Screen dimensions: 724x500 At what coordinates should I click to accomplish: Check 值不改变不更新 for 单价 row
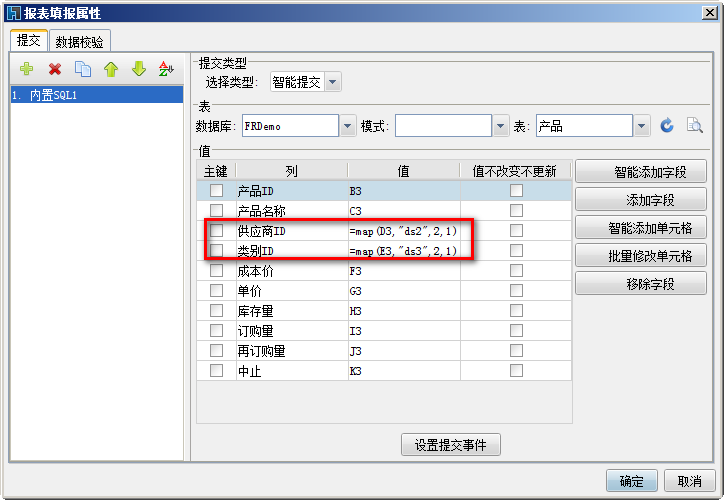point(516,290)
